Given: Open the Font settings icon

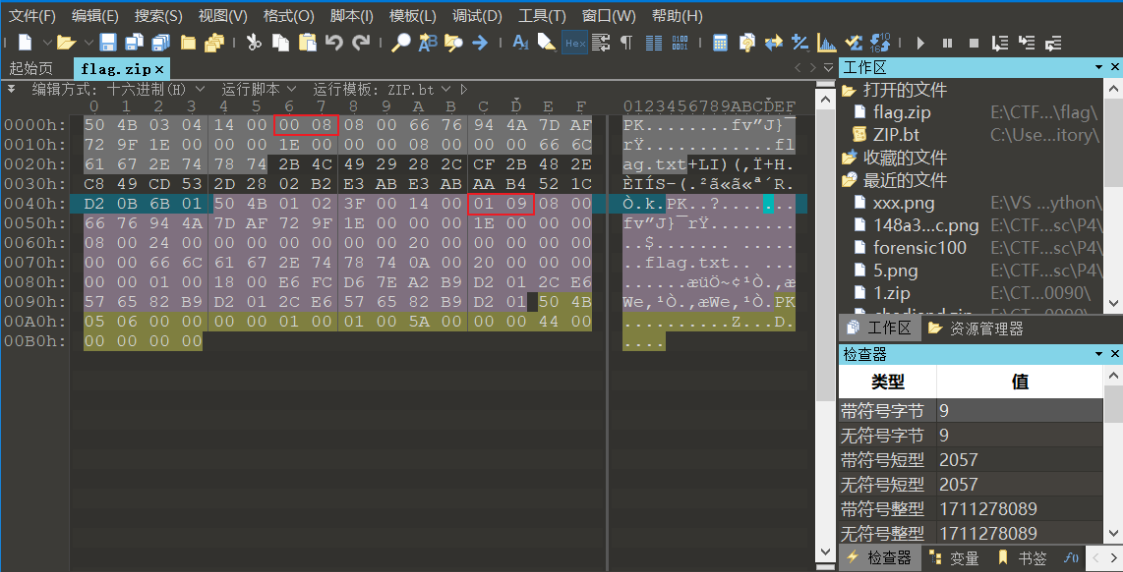Looking at the screenshot, I should [x=520, y=43].
